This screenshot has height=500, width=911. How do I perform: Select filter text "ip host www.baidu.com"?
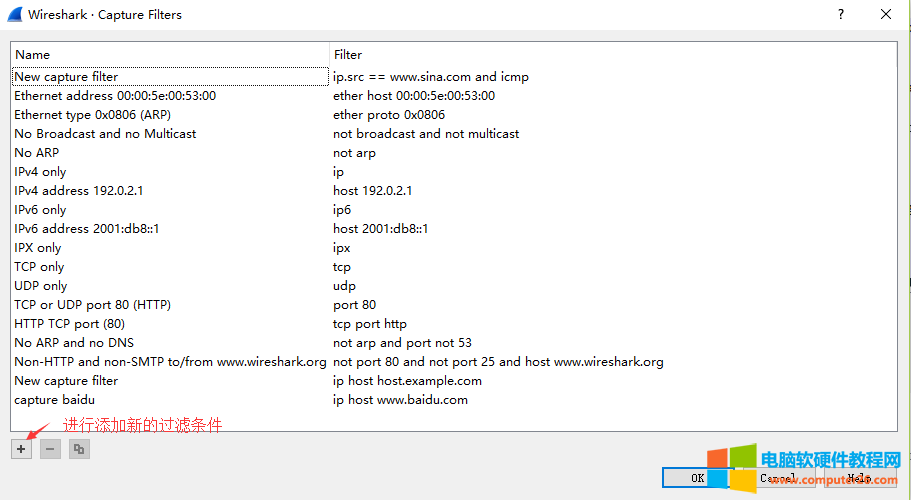(400, 400)
